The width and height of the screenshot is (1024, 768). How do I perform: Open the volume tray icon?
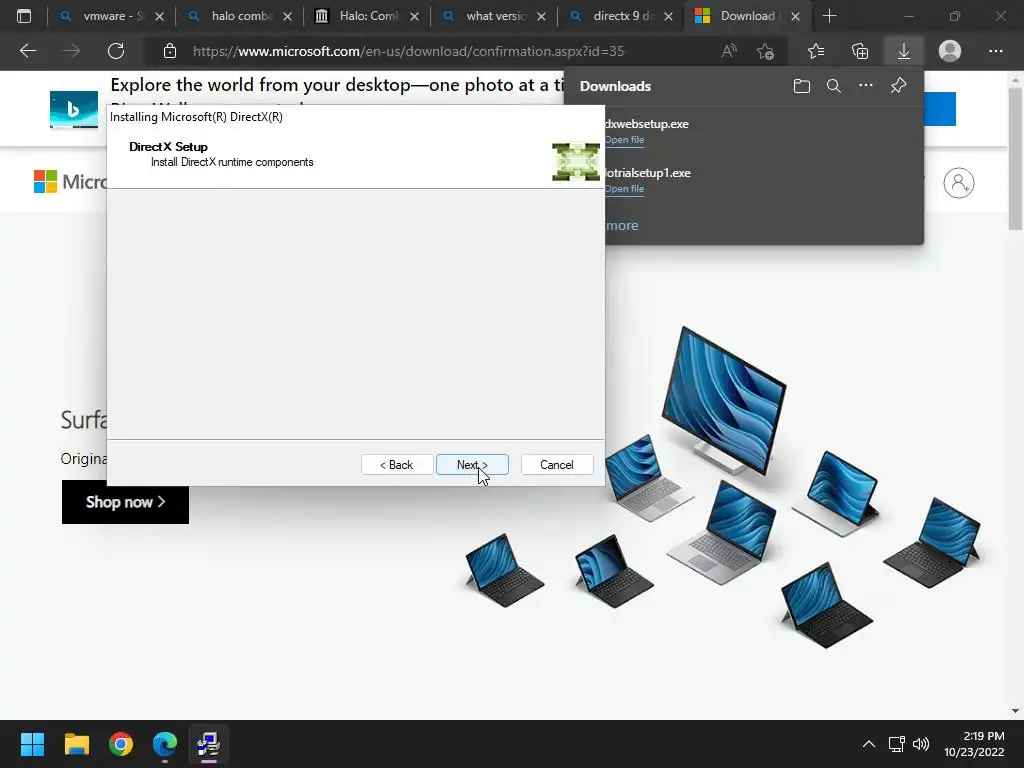tap(921, 744)
